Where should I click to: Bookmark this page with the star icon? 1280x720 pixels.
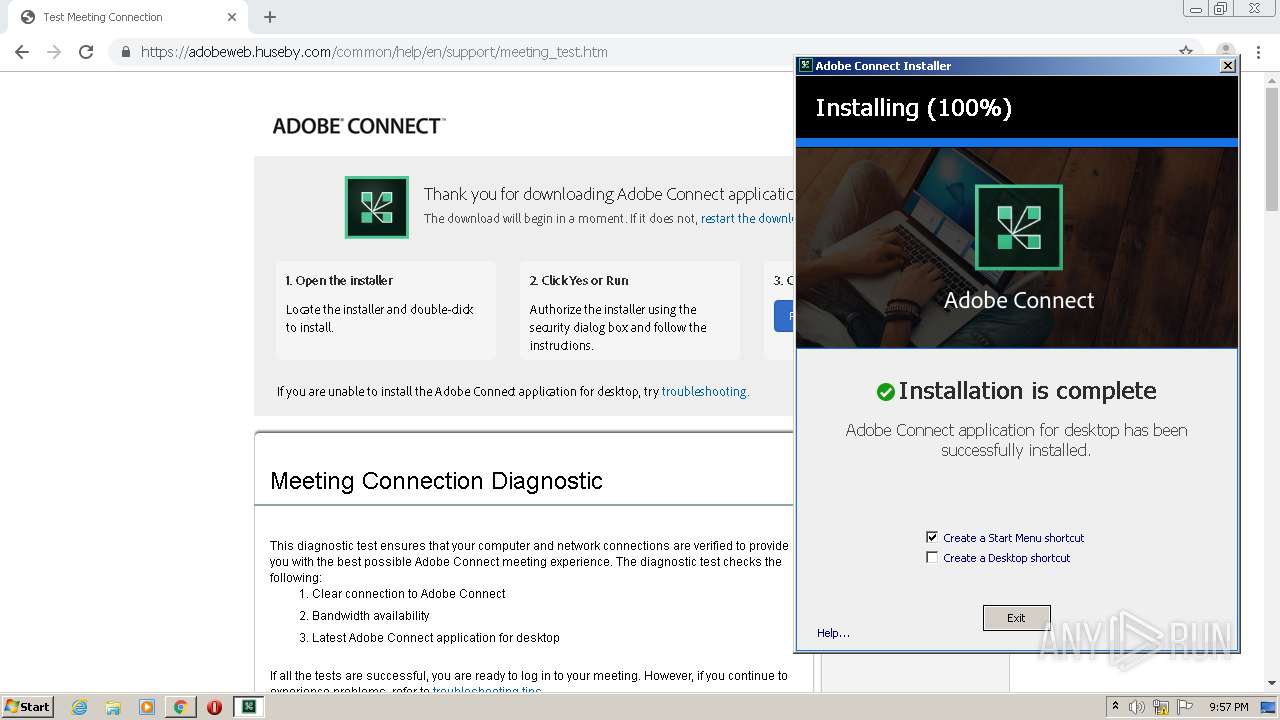point(1186,52)
